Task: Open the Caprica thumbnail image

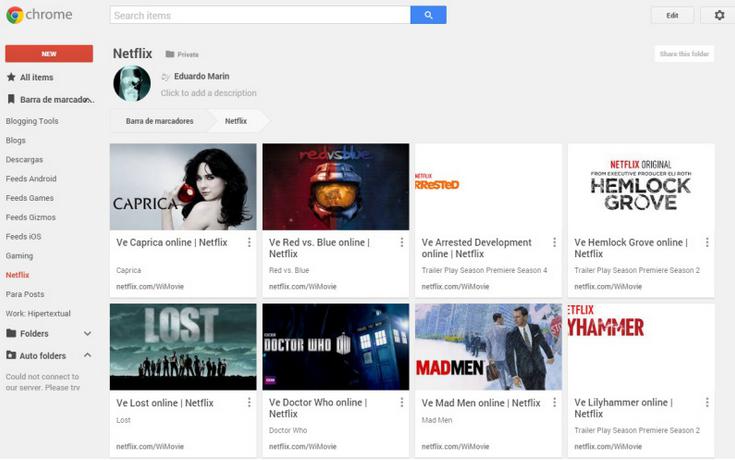Action: pyautogui.click(x=183, y=187)
